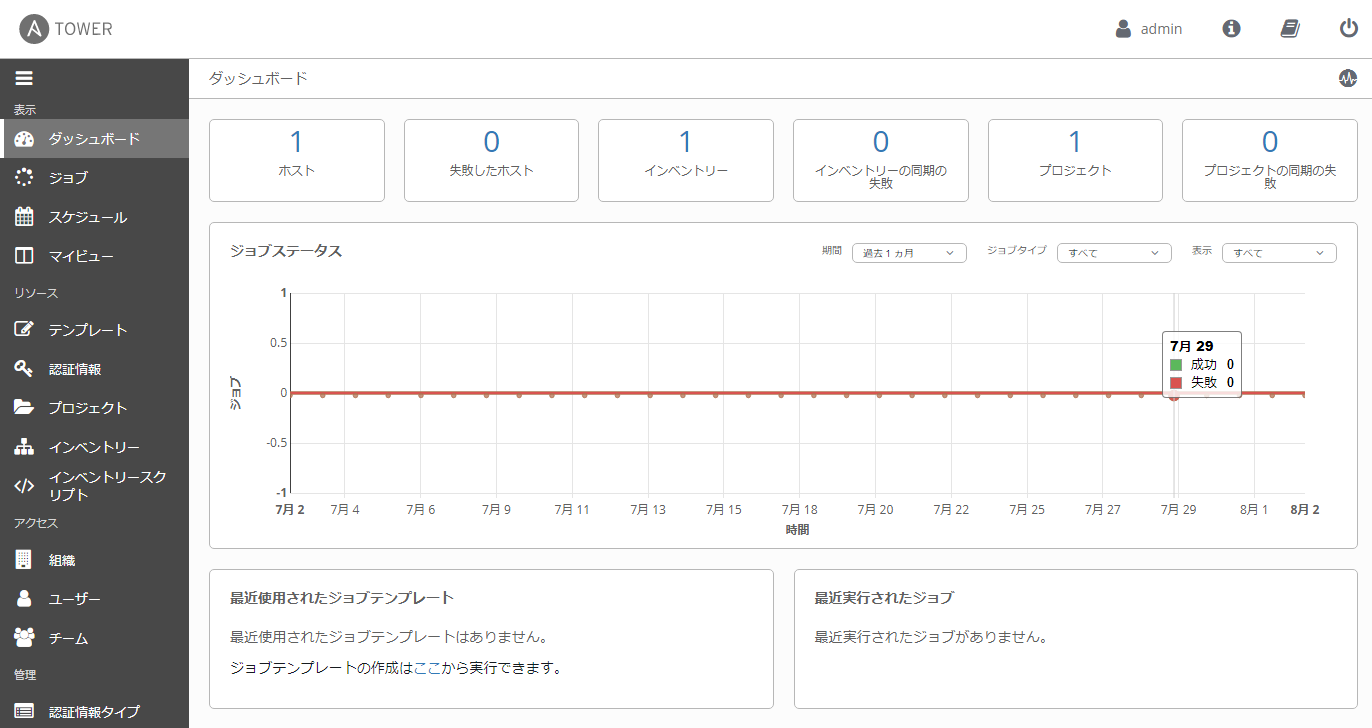Open the 期間 dropdown showing 過去1ヵ月
1372x728 pixels.
click(x=908, y=253)
